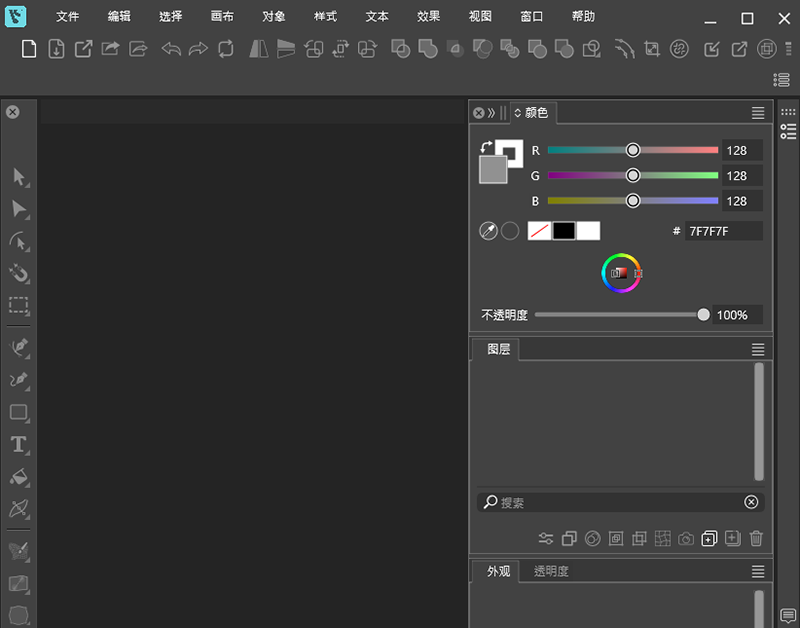Open the 文件 menu
800x628 pixels.
(x=67, y=17)
